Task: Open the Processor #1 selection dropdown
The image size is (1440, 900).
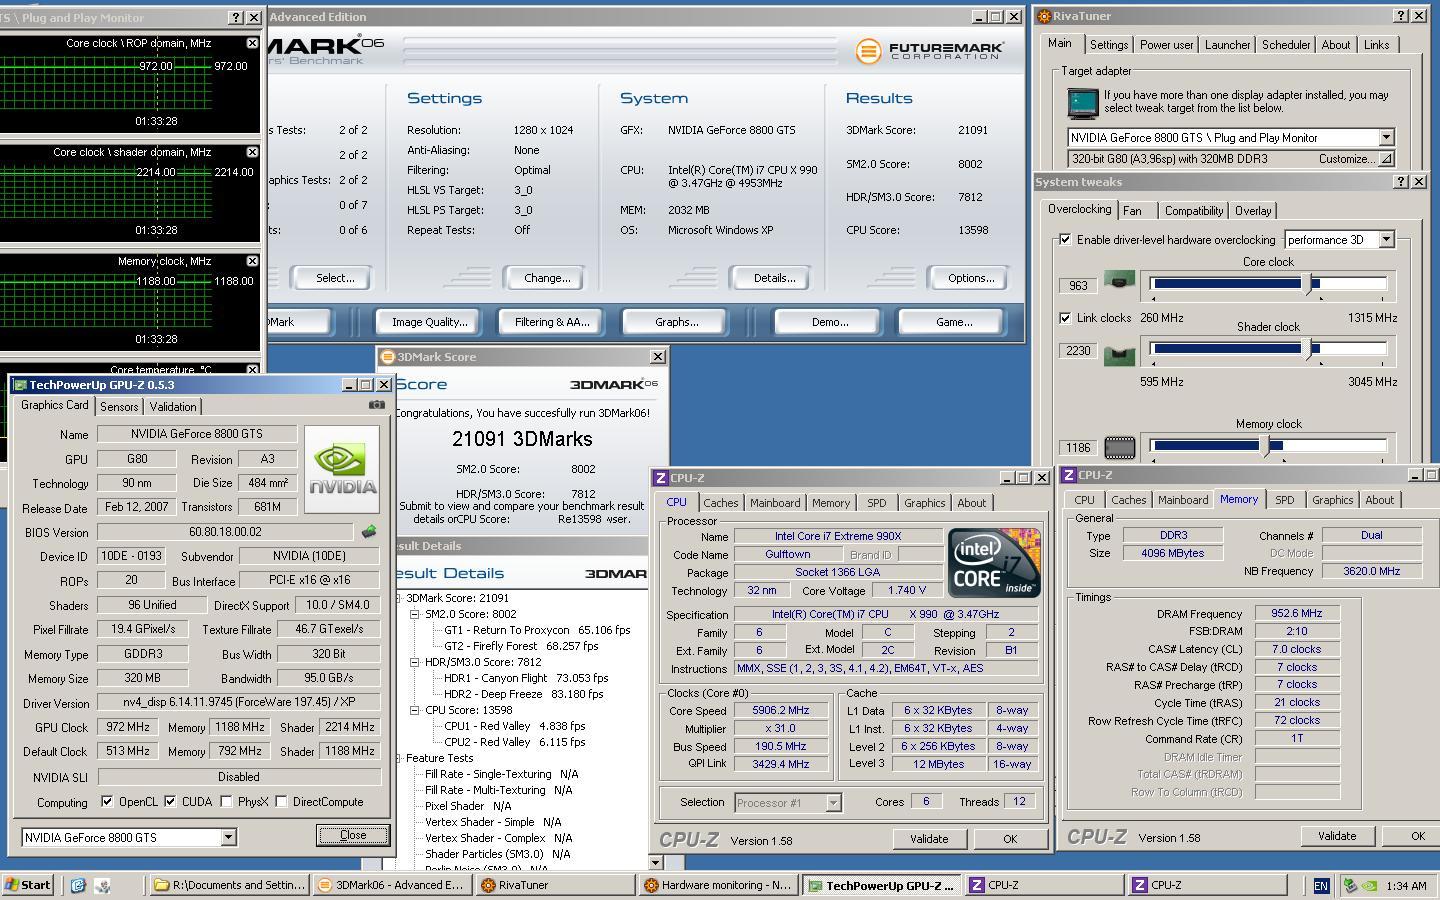Action: [834, 802]
